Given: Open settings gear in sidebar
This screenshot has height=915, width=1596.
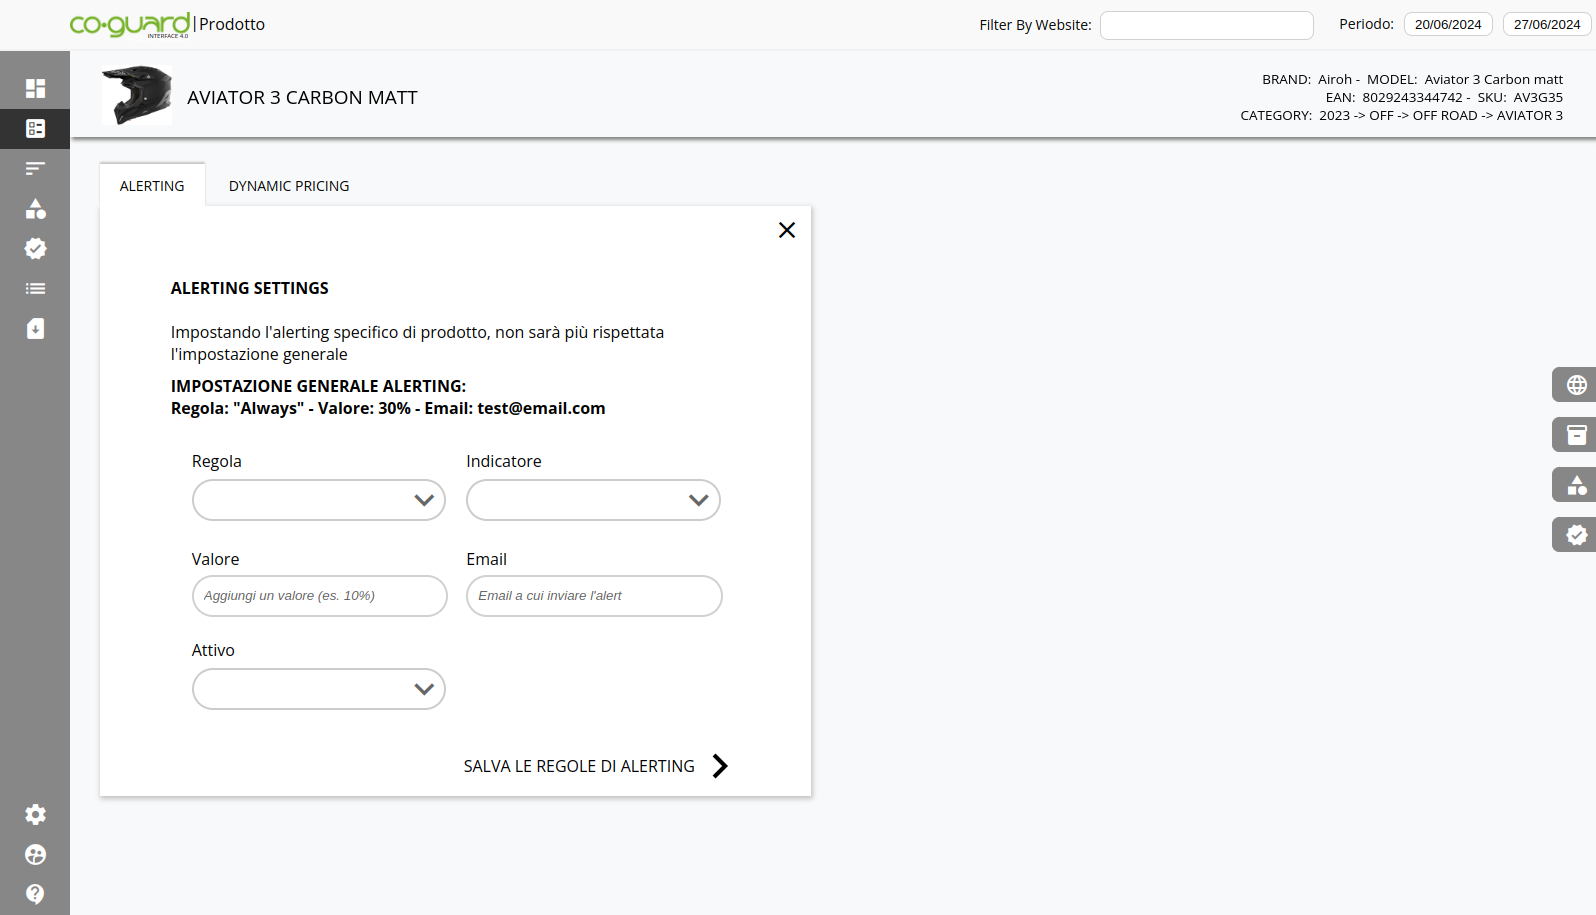Looking at the screenshot, I should click(35, 815).
